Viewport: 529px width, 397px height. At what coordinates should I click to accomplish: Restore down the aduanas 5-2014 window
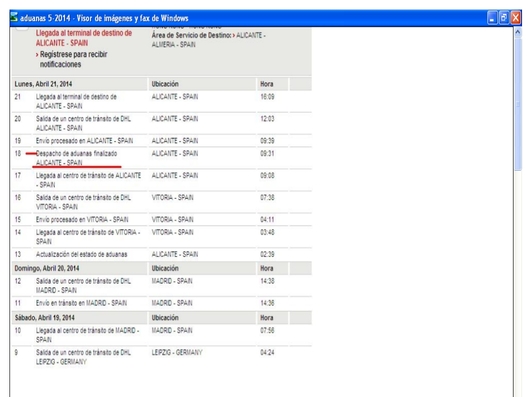click(504, 18)
